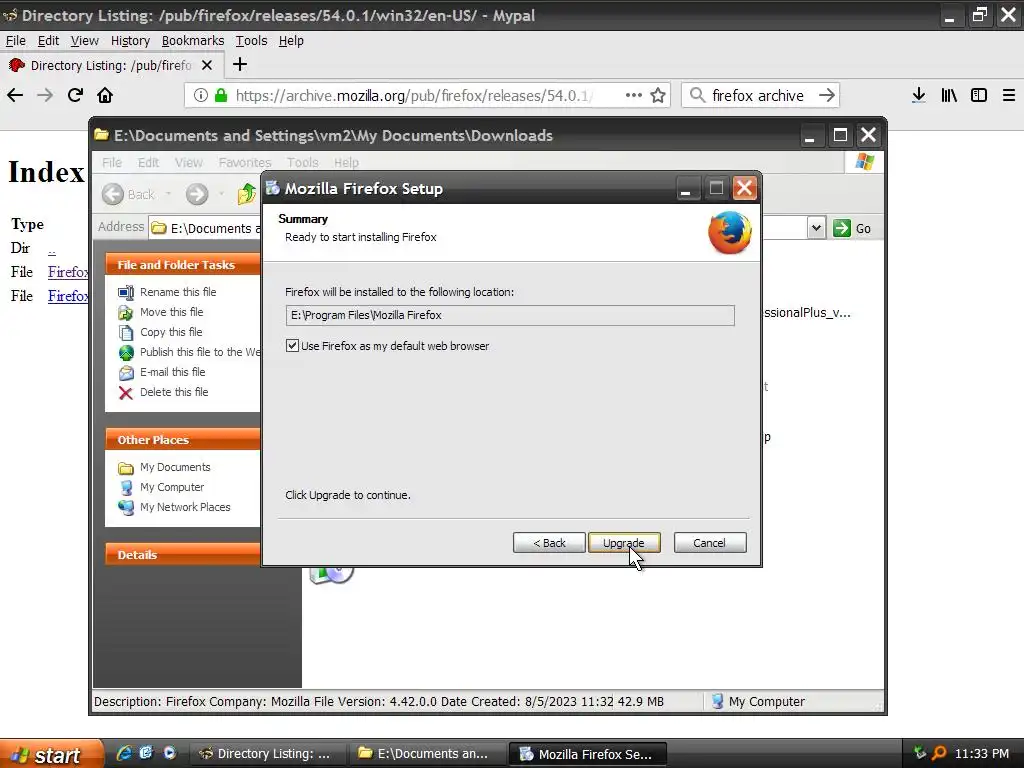Go forward in Mypal browser
This screenshot has height=768, width=1024.
tap(44, 95)
